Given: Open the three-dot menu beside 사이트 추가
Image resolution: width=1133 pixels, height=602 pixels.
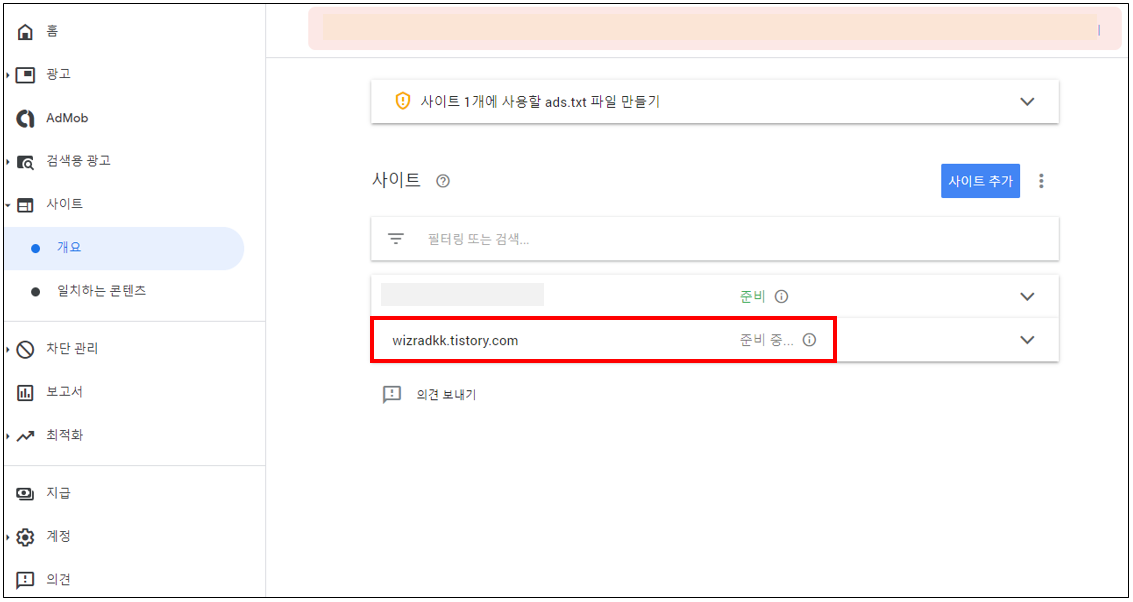Looking at the screenshot, I should point(1041,181).
